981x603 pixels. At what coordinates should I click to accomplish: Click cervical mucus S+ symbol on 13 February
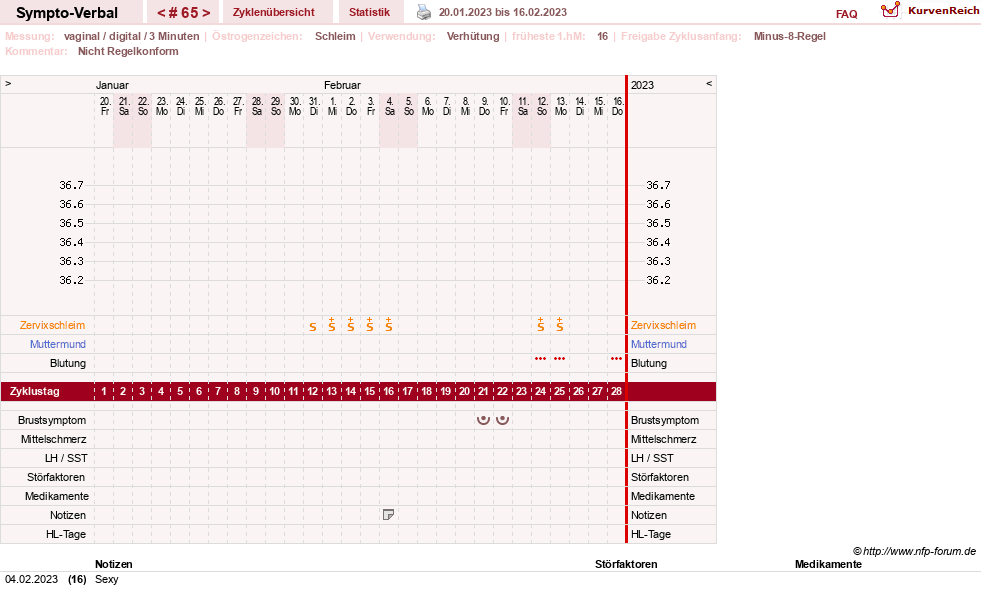click(559, 325)
